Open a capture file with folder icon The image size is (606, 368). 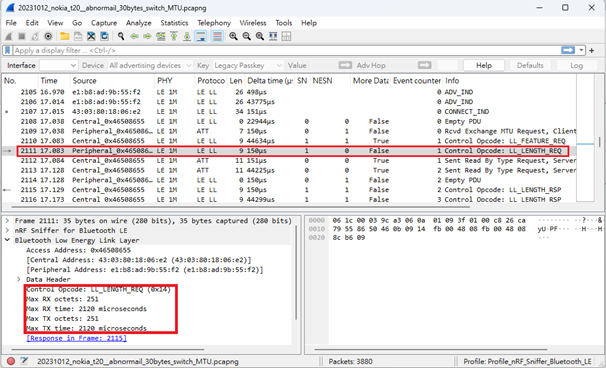click(65, 36)
